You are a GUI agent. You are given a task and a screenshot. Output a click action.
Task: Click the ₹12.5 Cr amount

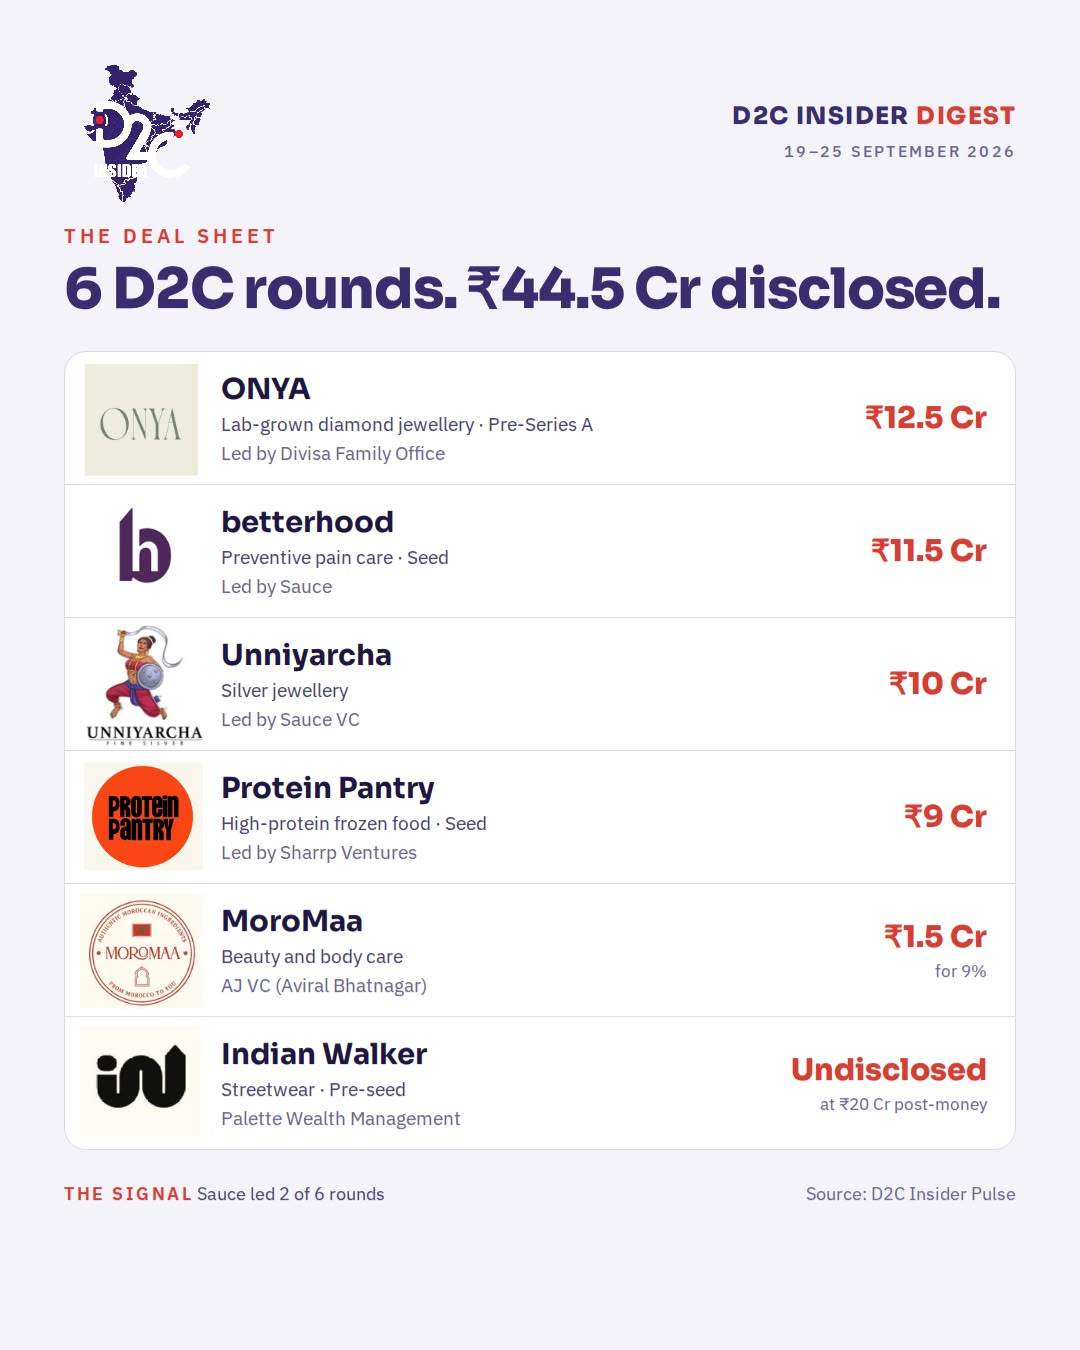pos(926,418)
